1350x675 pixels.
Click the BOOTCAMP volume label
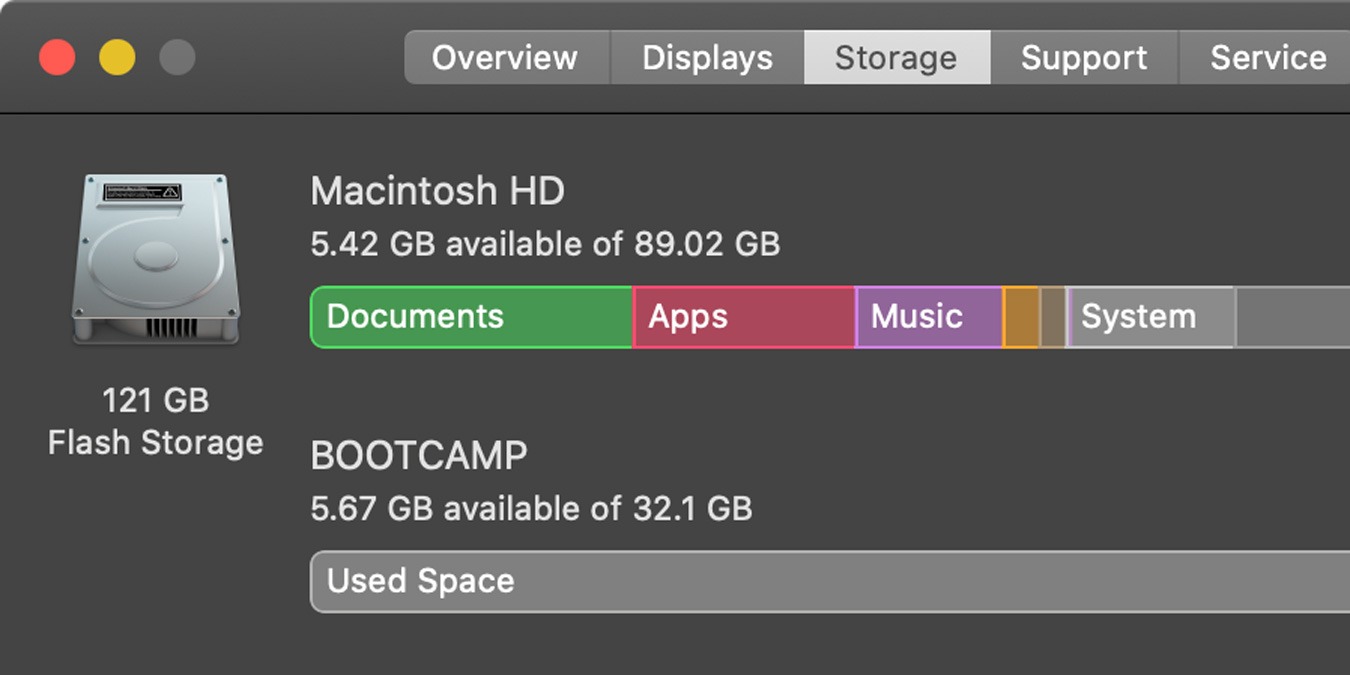coord(420,455)
